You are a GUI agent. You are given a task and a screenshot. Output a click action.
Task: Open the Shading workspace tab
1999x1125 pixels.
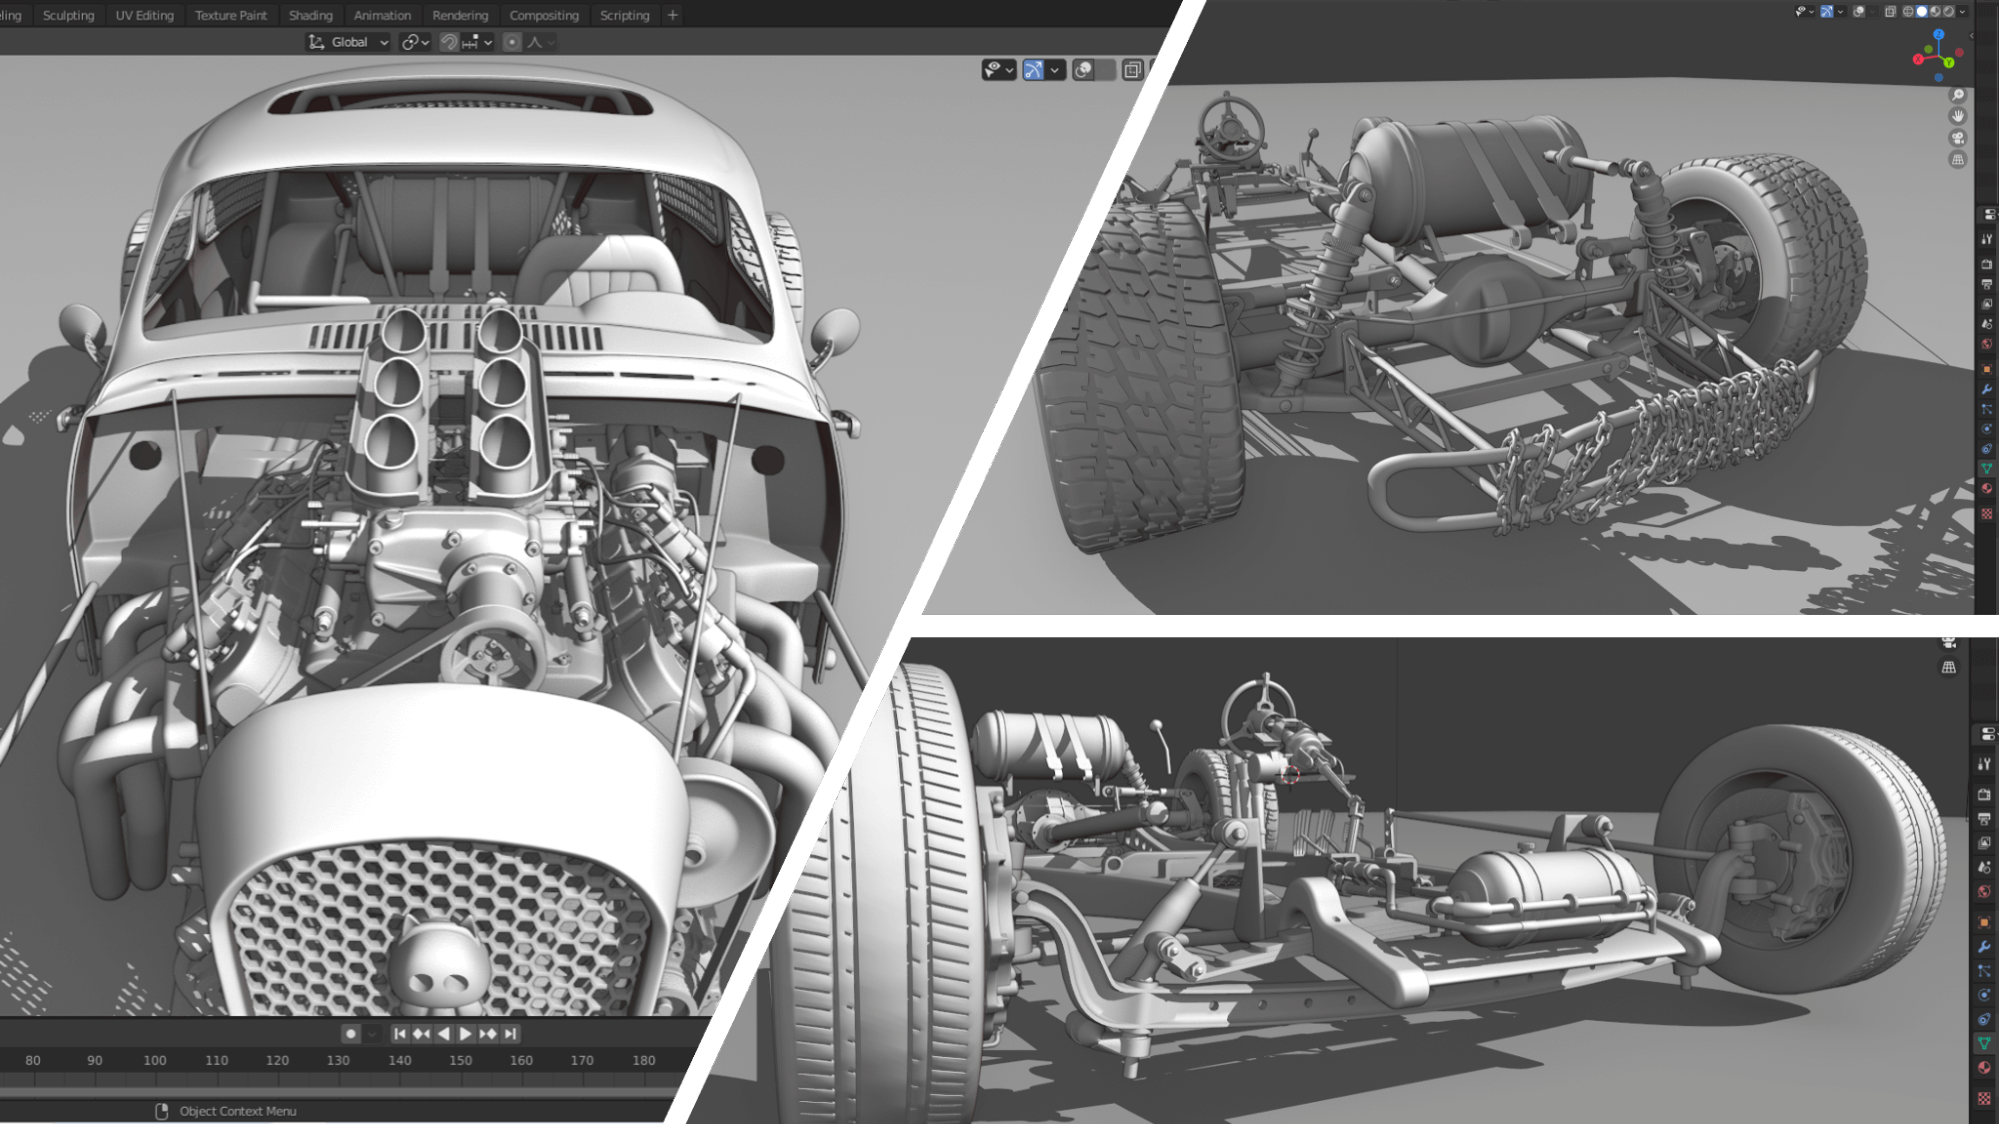click(x=311, y=15)
